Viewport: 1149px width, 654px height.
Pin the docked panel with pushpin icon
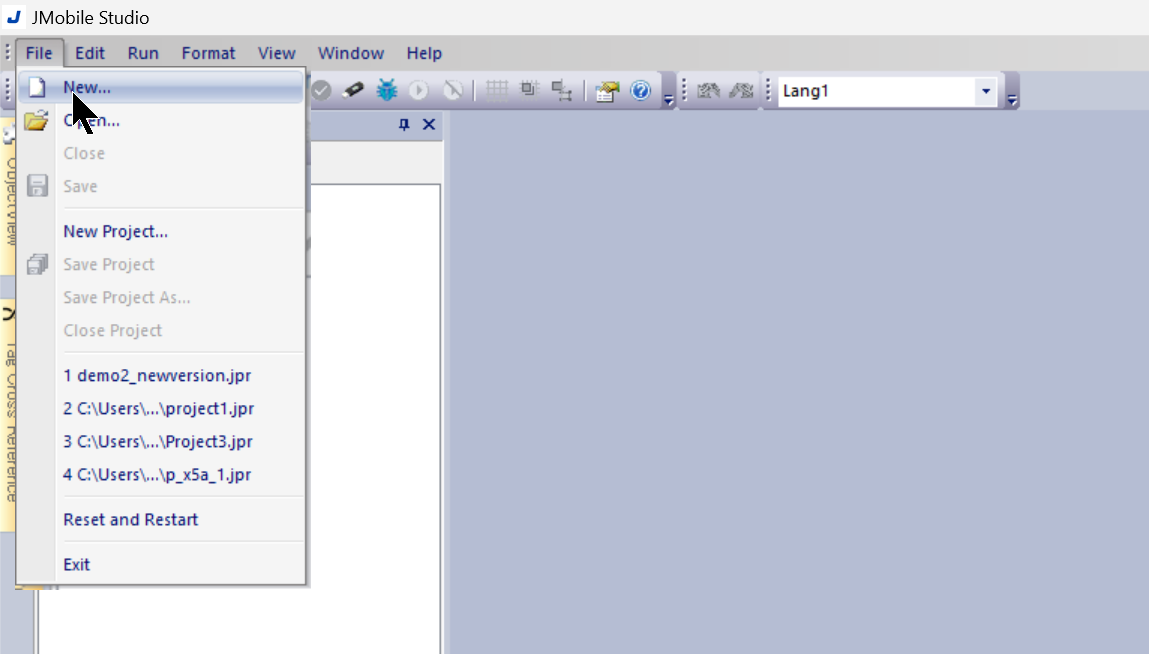coord(404,125)
